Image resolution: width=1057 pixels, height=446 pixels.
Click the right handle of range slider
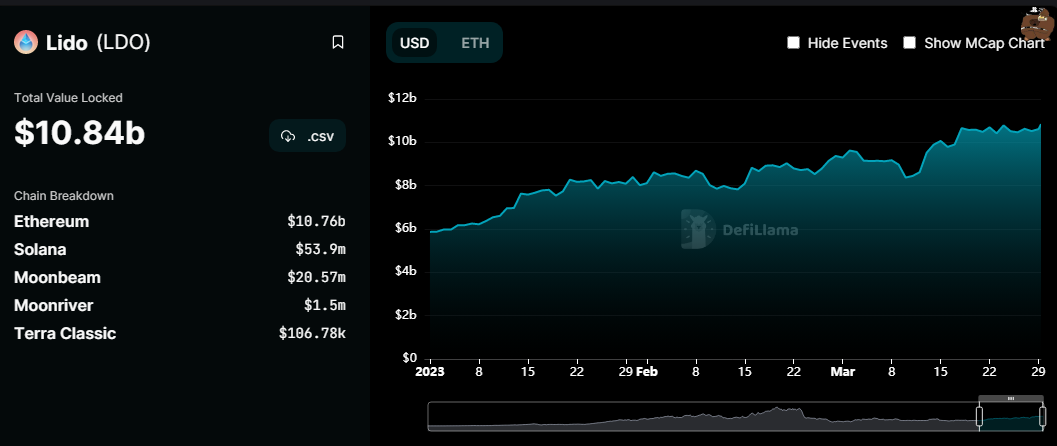[1041, 416]
